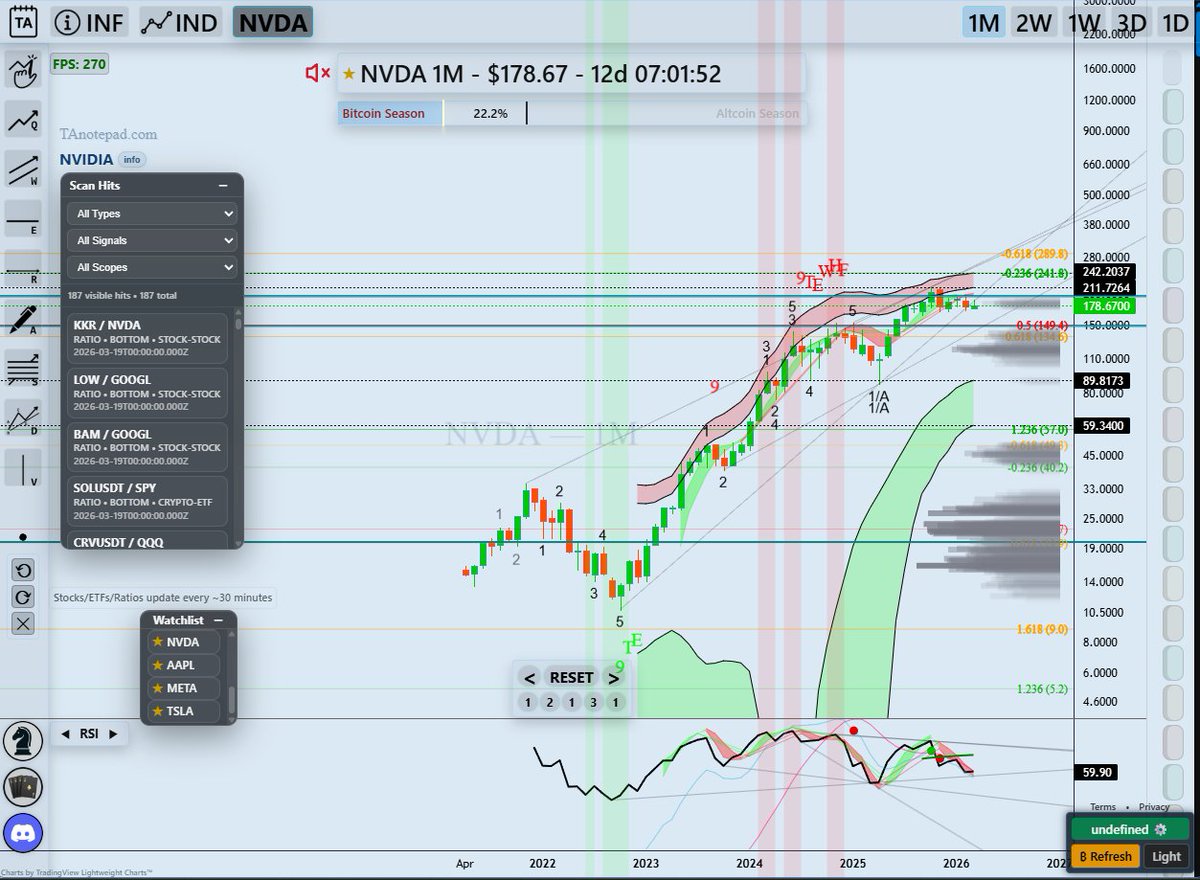Collapse the Scan Hits panel
This screenshot has height=880, width=1200.
click(223, 186)
